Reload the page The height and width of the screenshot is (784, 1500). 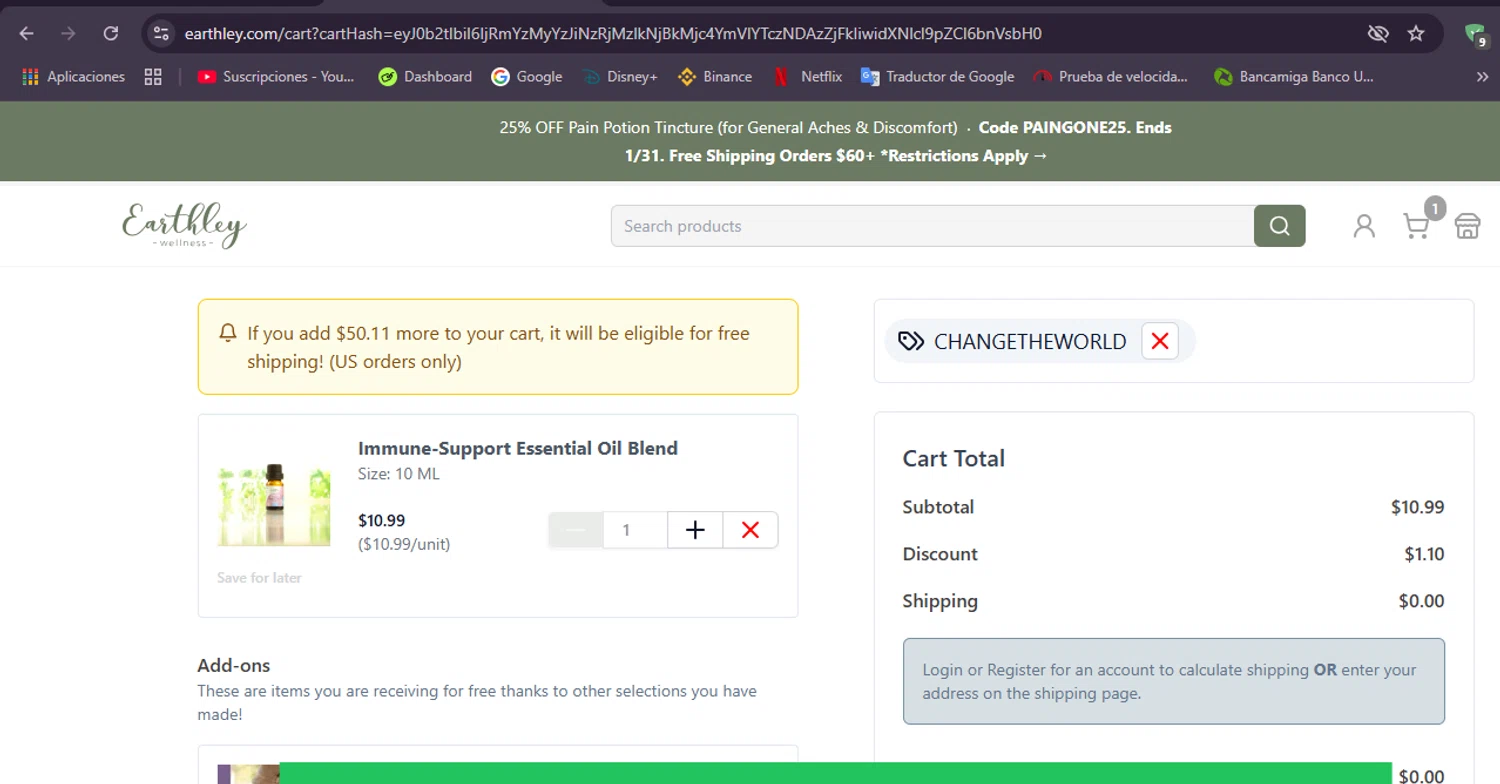coord(111,33)
